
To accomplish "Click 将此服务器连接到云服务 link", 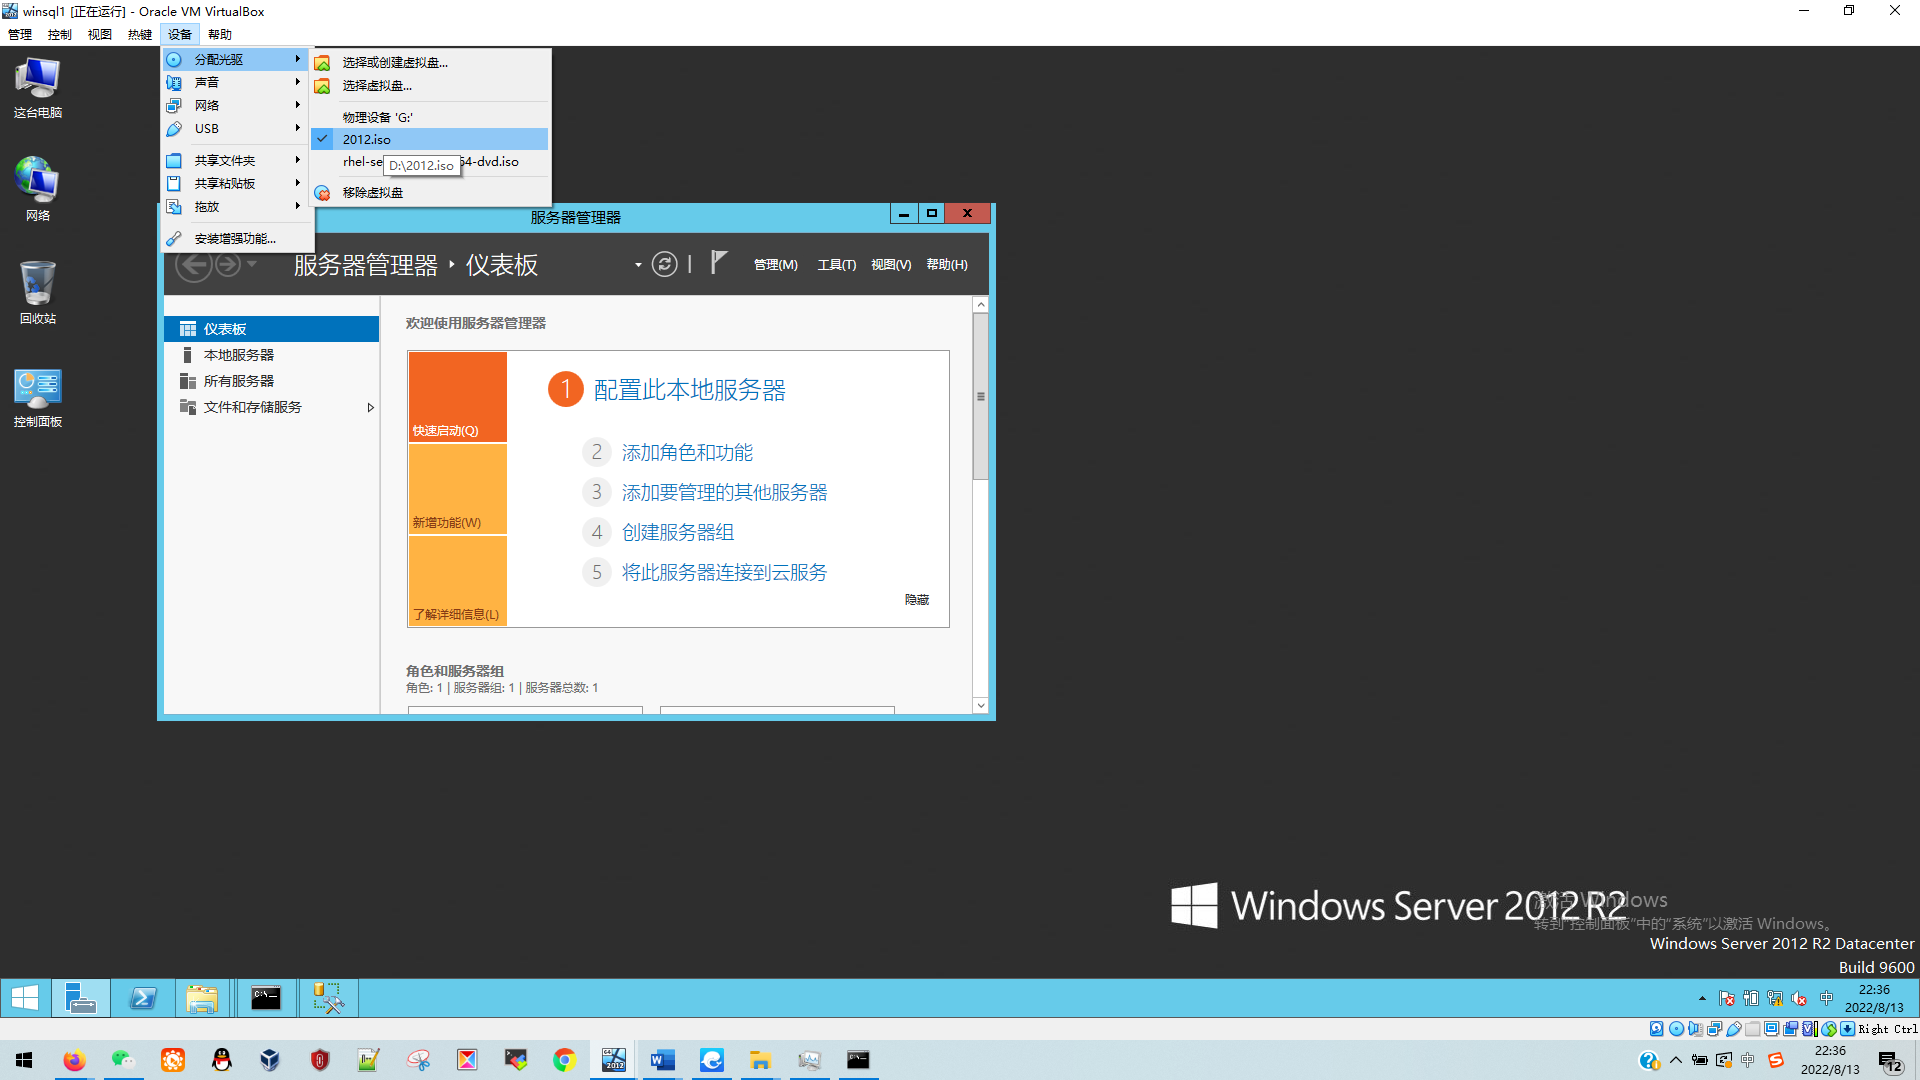I will (x=724, y=573).
